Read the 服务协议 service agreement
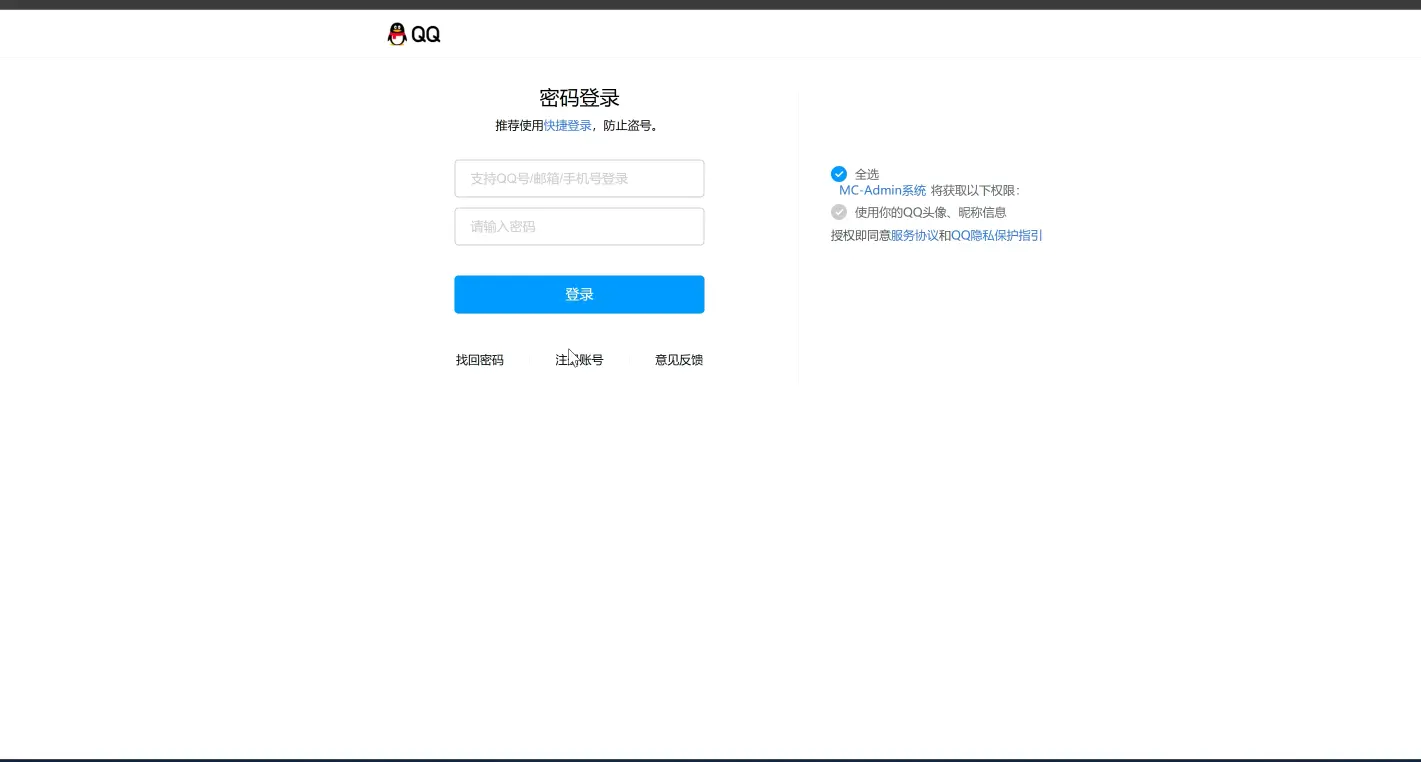The image size is (1421, 762). click(914, 236)
